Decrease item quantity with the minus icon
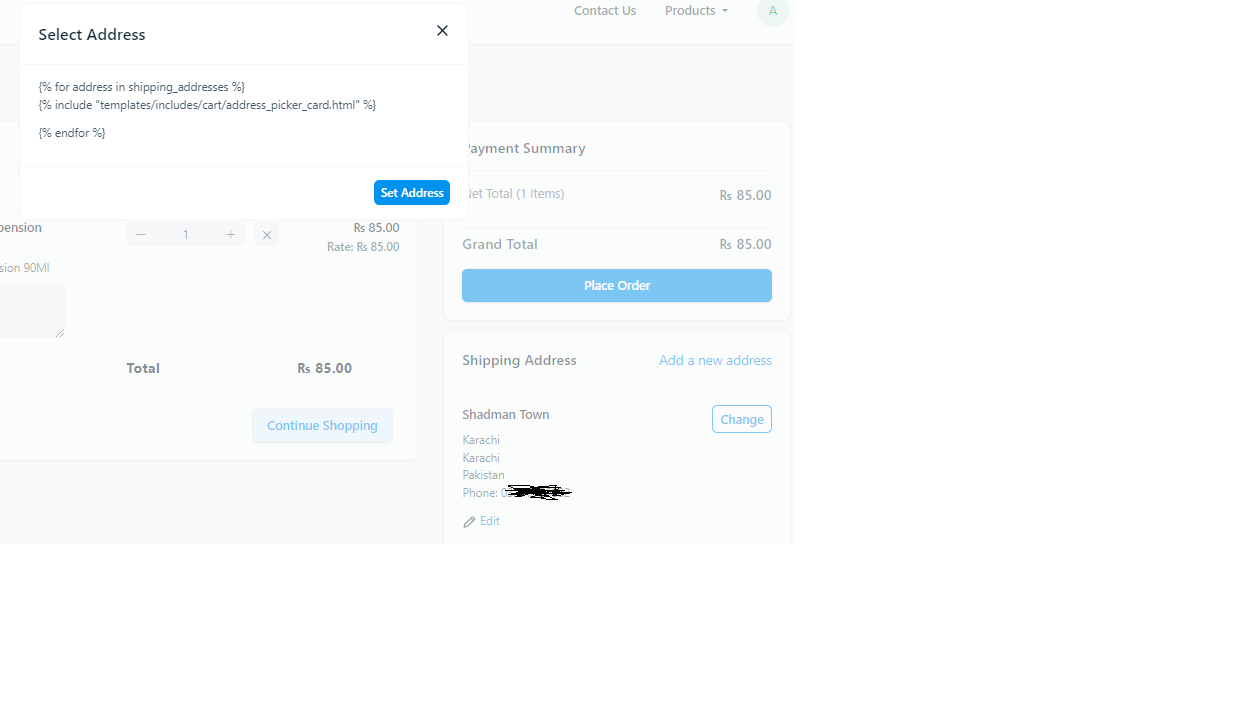Image resolution: width=1256 pixels, height=712 pixels. 140,233
